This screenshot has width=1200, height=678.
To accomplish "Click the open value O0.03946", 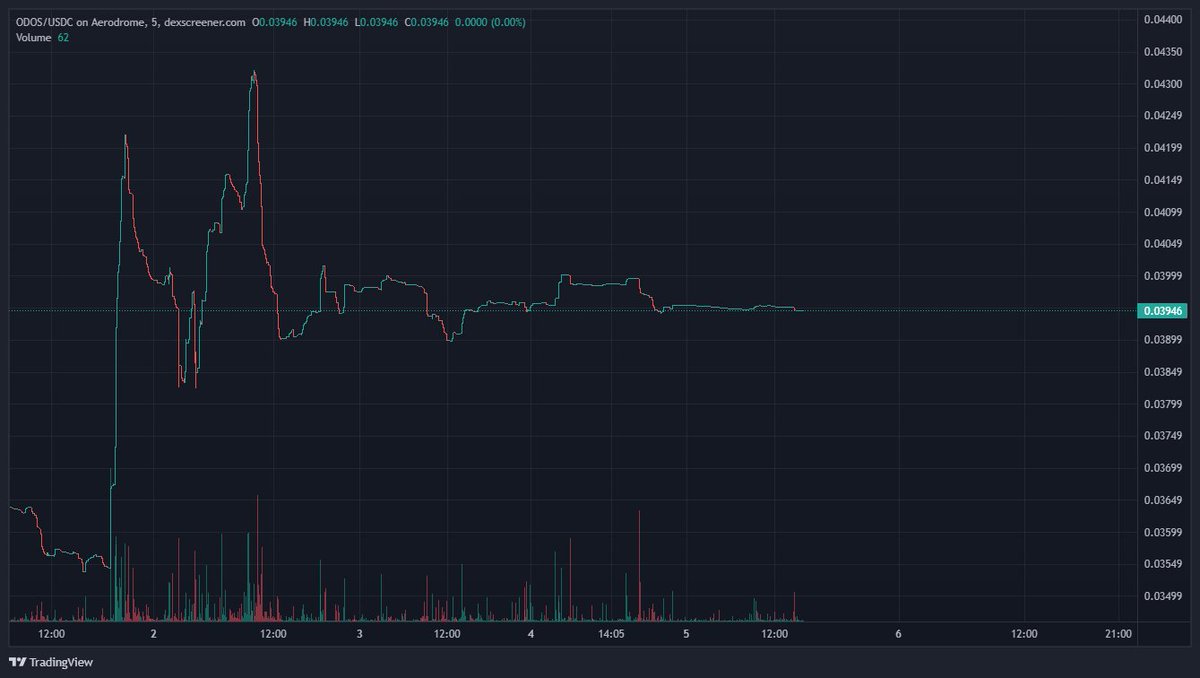I will tap(274, 22).
